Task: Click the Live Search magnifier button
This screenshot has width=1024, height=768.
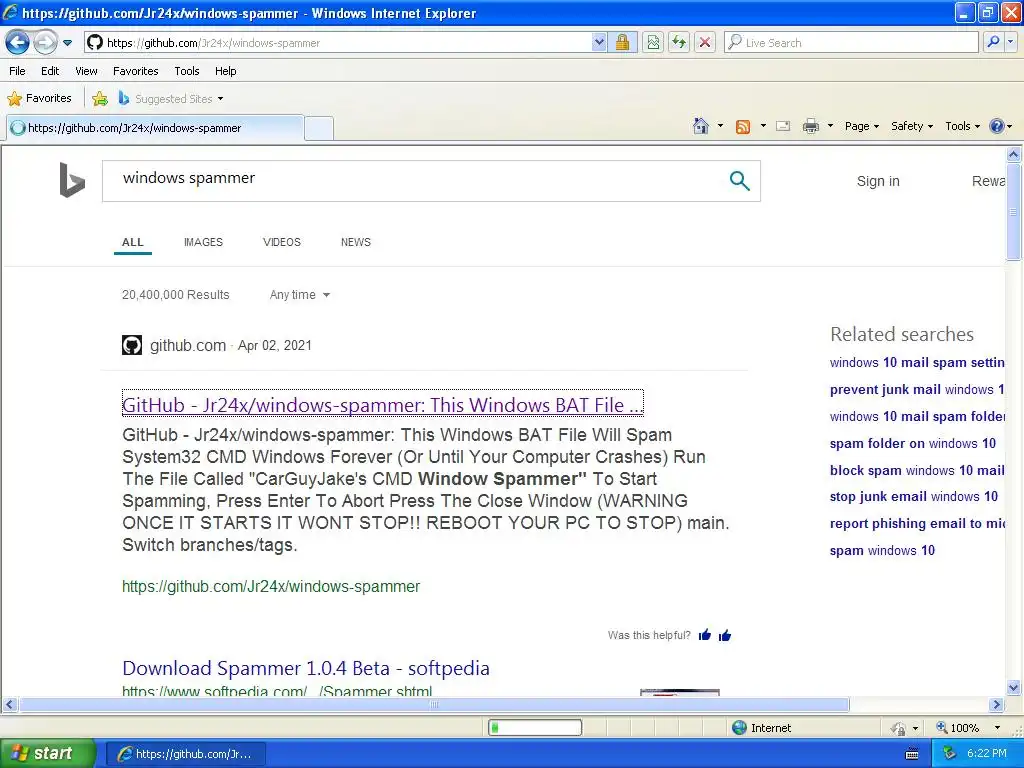Action: click(x=993, y=42)
